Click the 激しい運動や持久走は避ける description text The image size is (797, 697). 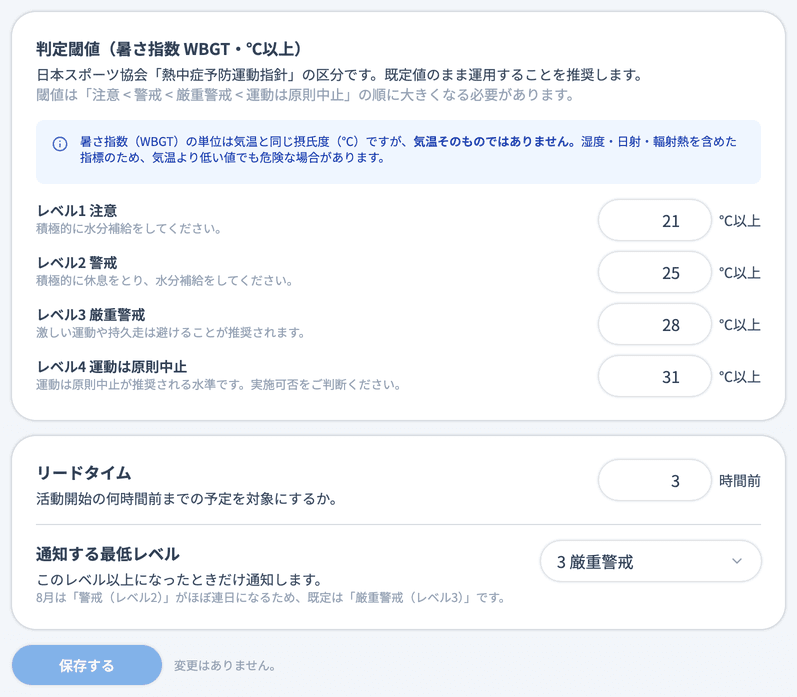point(171,332)
